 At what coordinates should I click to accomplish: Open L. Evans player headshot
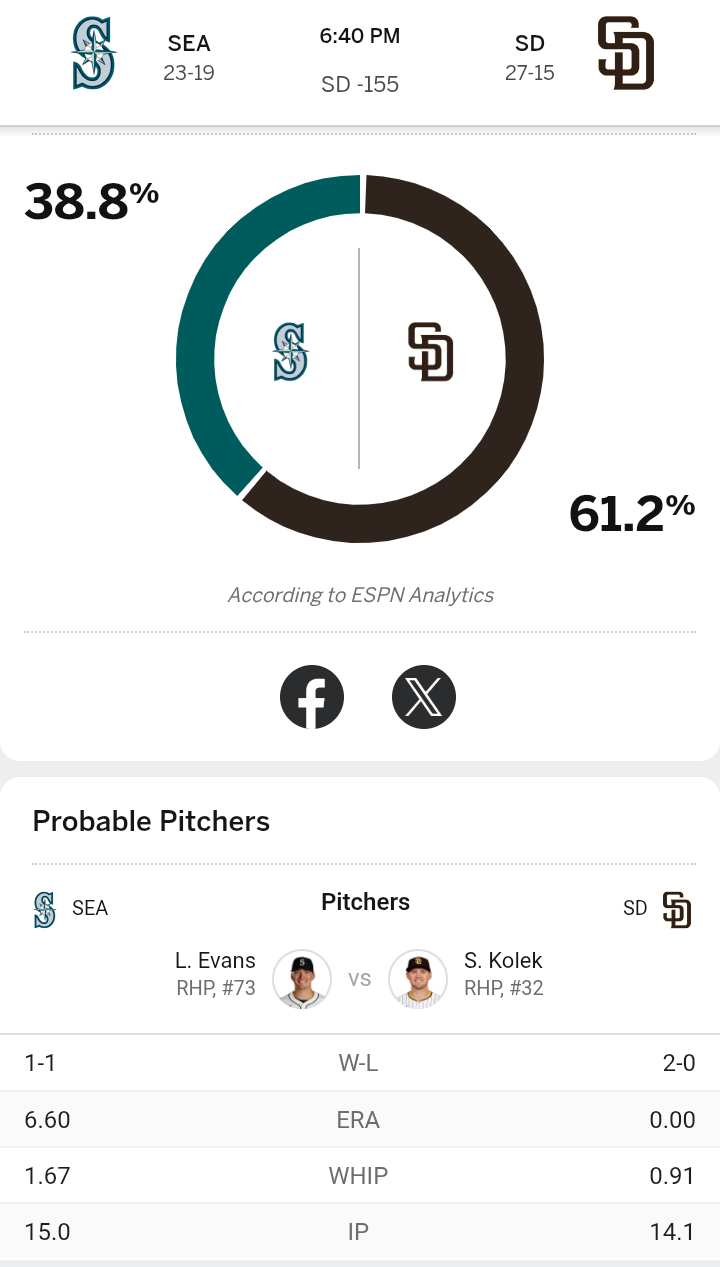pos(302,978)
